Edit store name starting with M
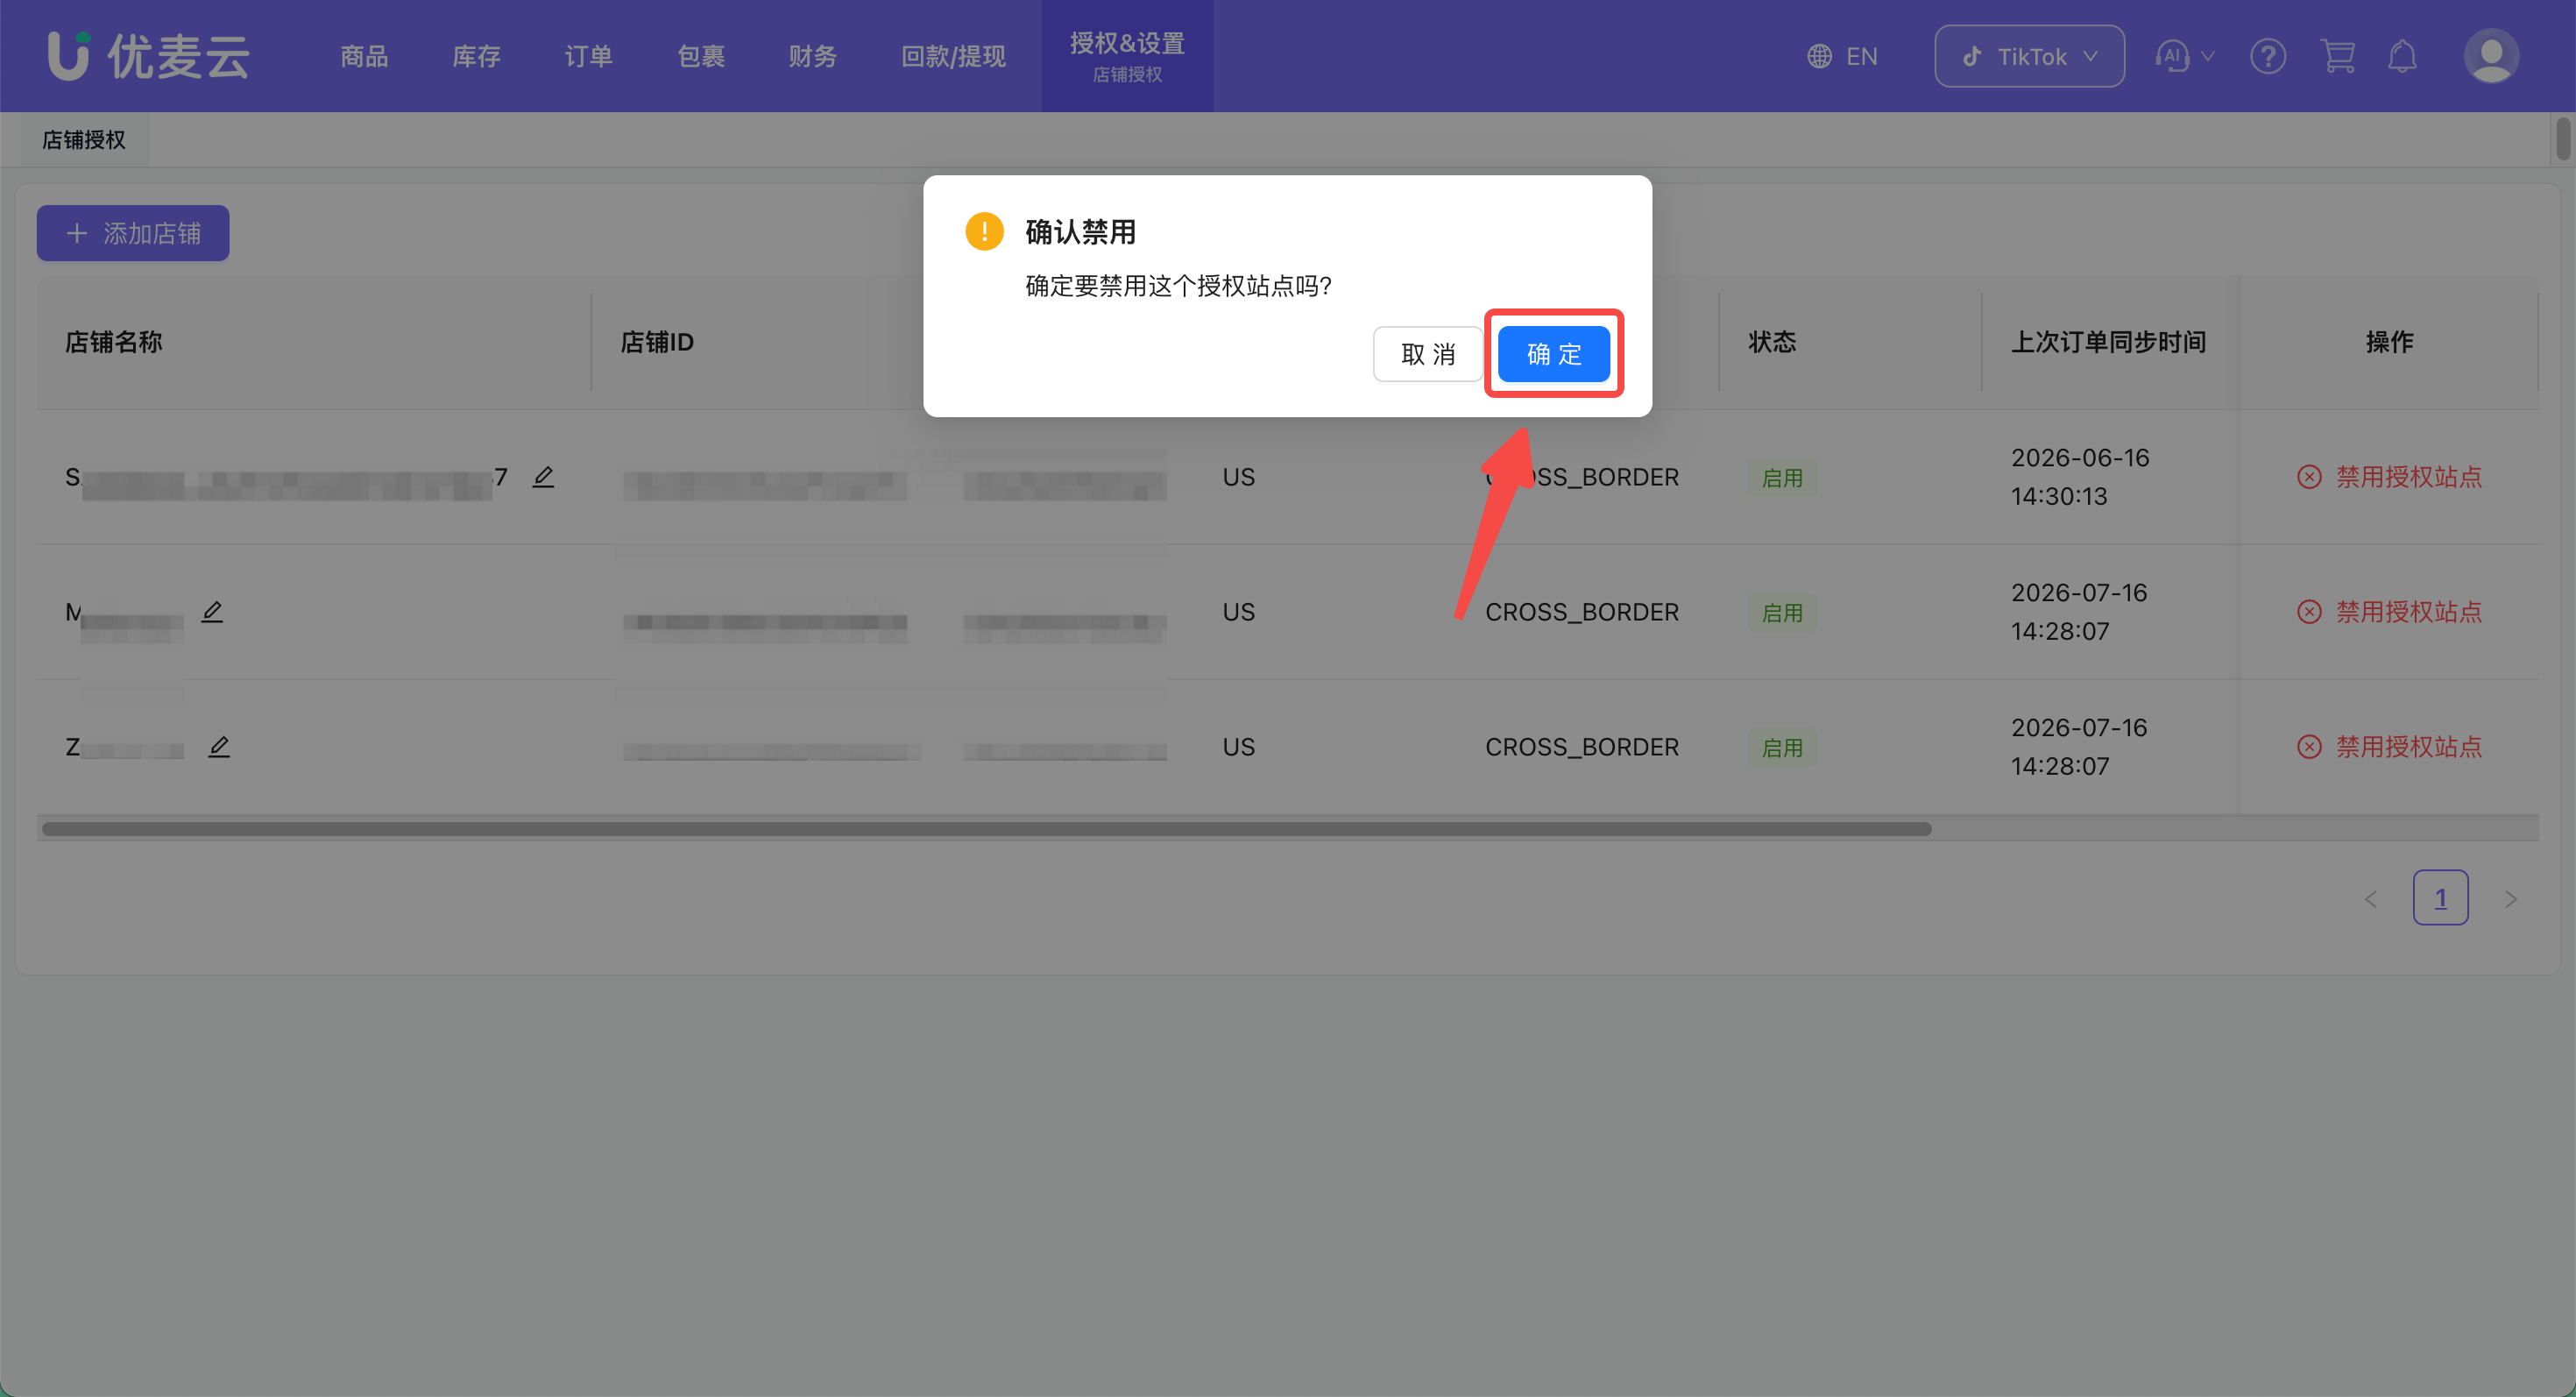Screen dimensions: 2576x1397 tap(212, 611)
